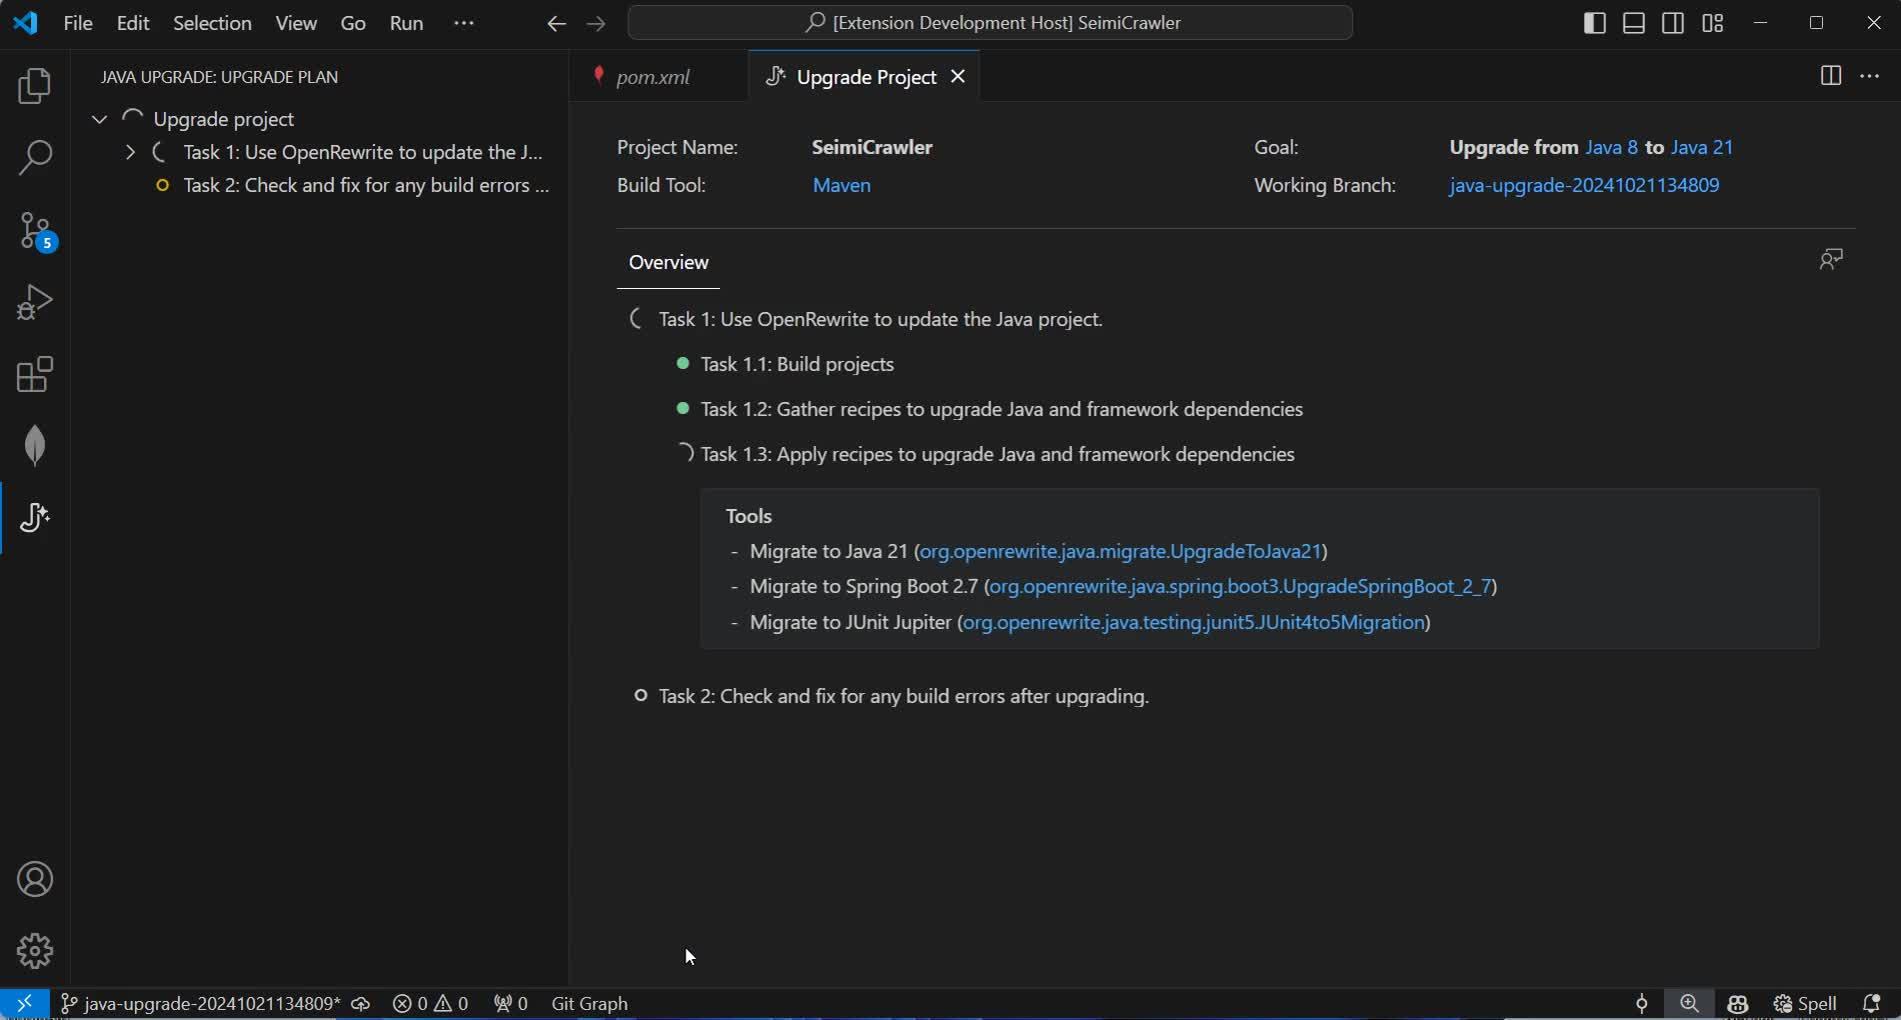Image resolution: width=1901 pixels, height=1020 pixels.
Task: Open the Explorer view in activity bar
Action: coord(35,86)
